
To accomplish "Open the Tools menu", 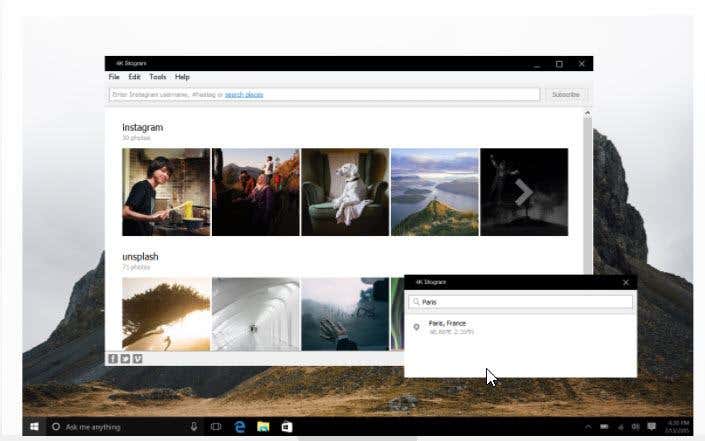I will (158, 77).
